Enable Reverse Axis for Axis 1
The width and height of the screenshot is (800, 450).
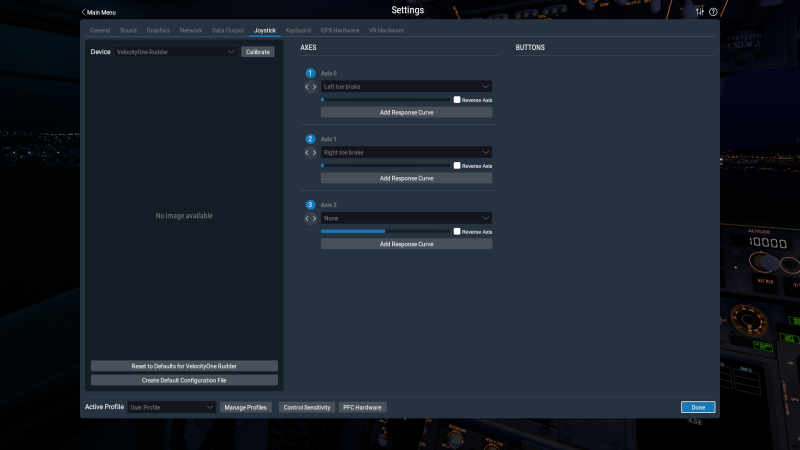(457, 166)
